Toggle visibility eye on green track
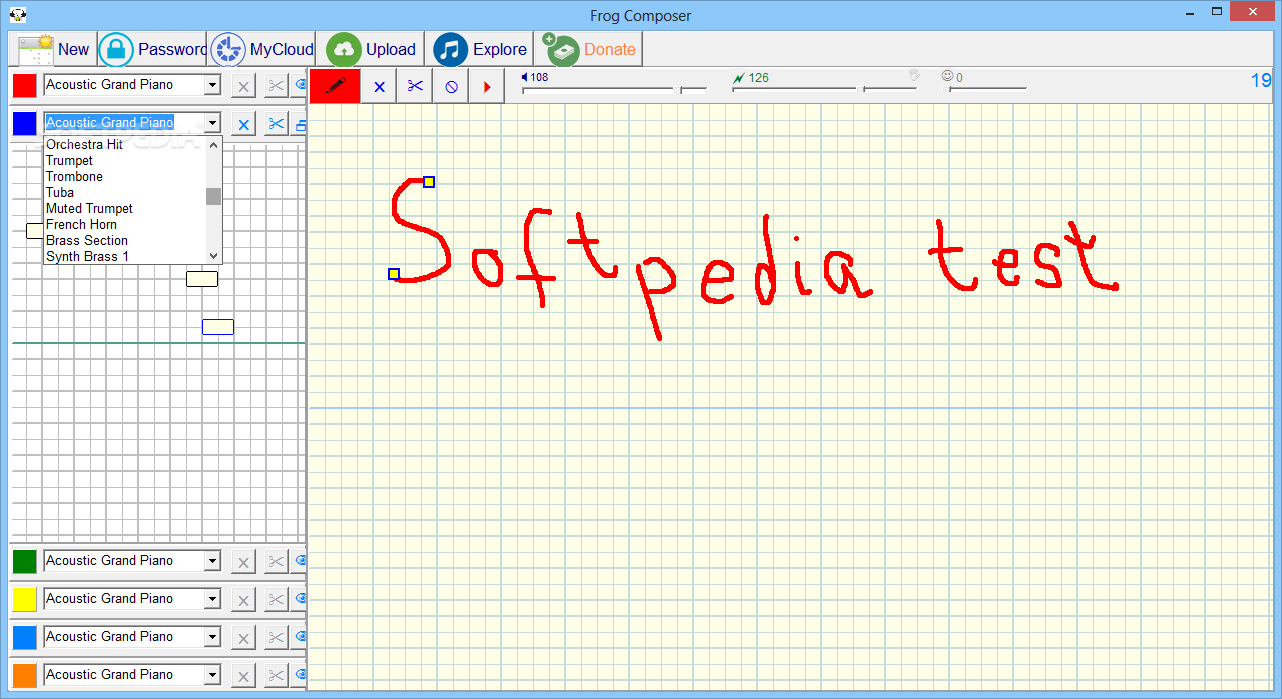The image size is (1282, 699). click(x=300, y=562)
